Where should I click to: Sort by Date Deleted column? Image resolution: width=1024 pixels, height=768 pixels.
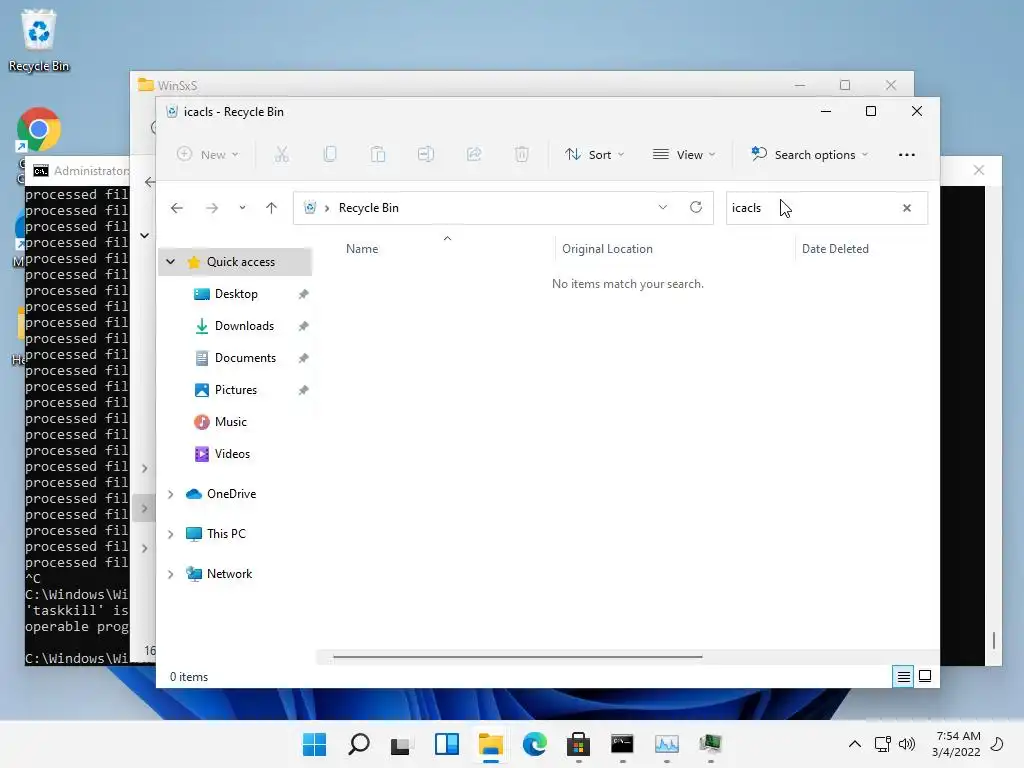[835, 249]
